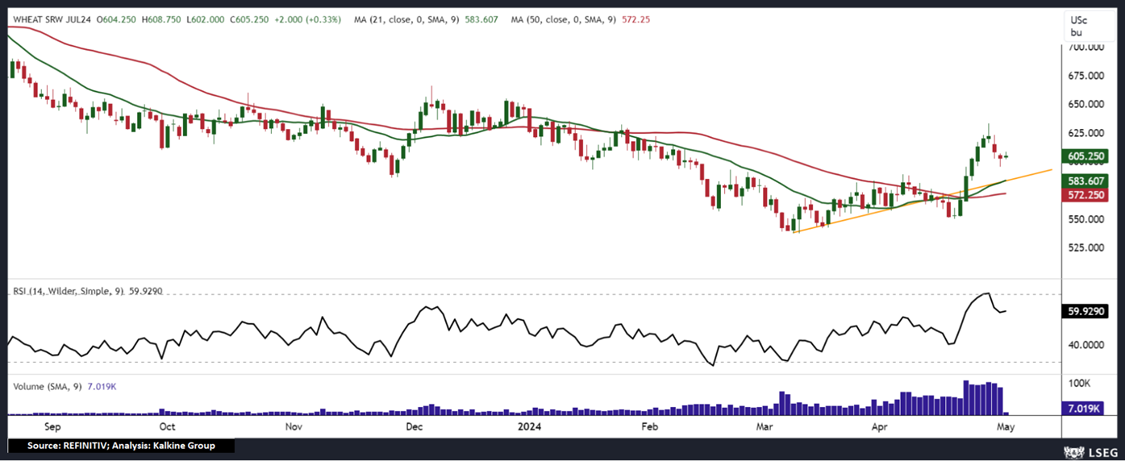
Task: Click the WHEAT SRW JUL24 symbol label
Action: 53,19
